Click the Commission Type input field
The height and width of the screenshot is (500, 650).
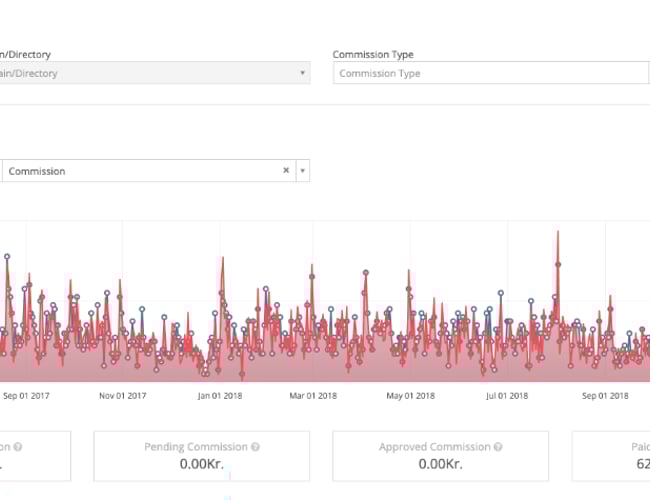click(490, 73)
